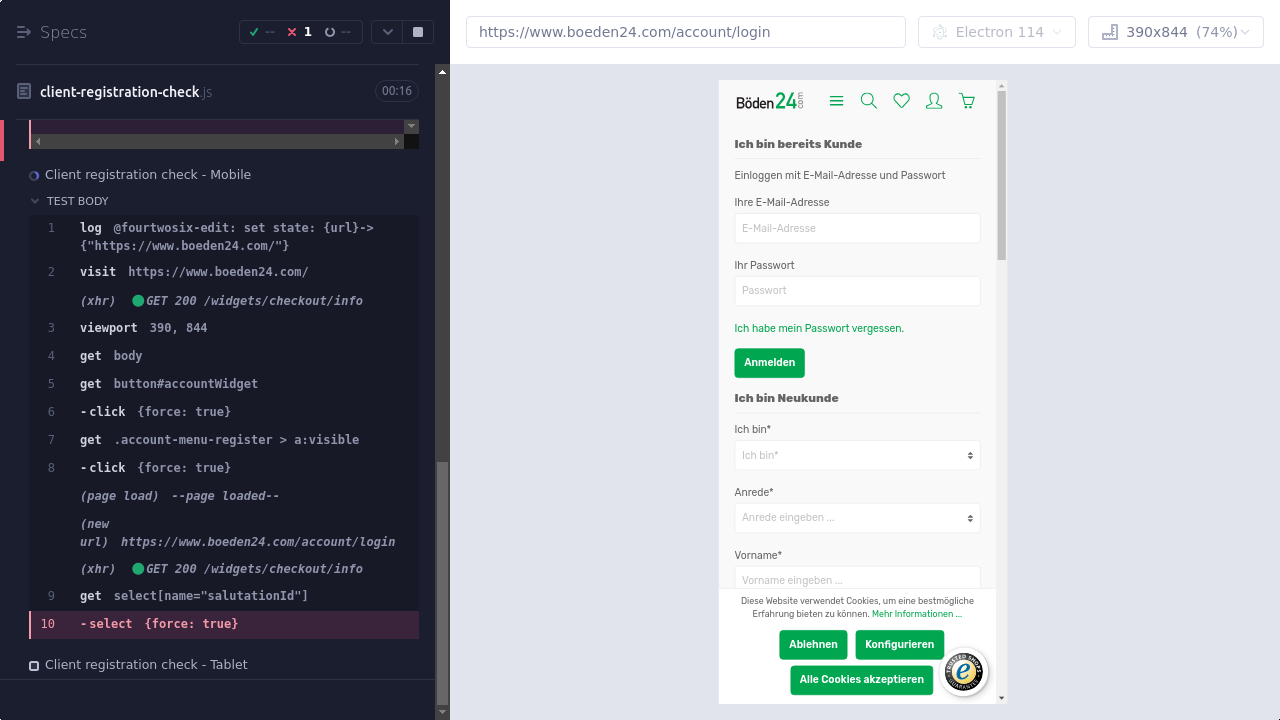Open the Electron 114 browser dropdown
The height and width of the screenshot is (720, 1280).
(x=997, y=32)
